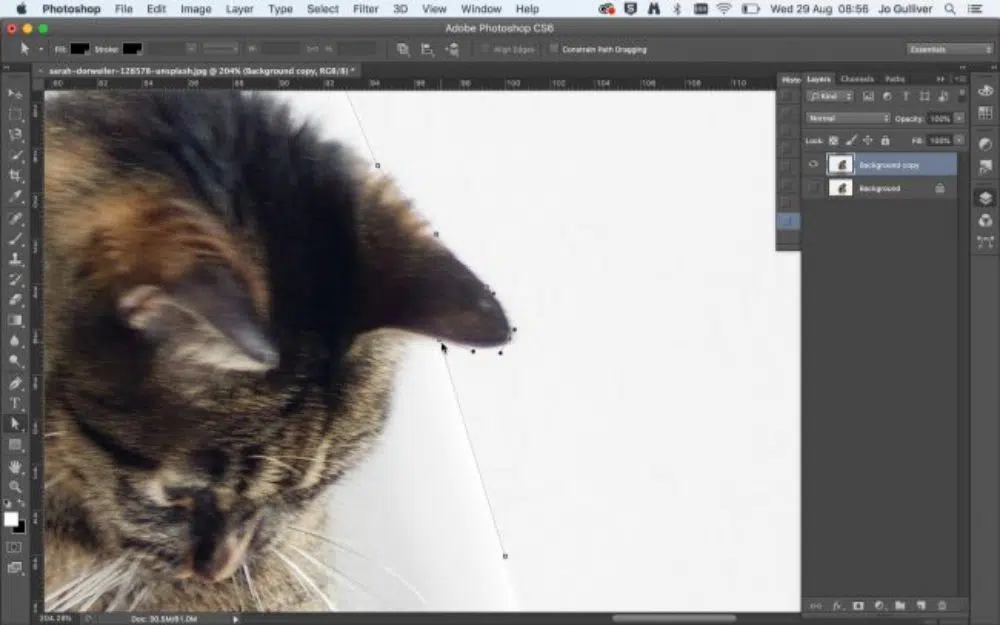Viewport: 1000px width, 625px height.
Task: Open the Normal blend mode dropdown
Action: tap(848, 118)
